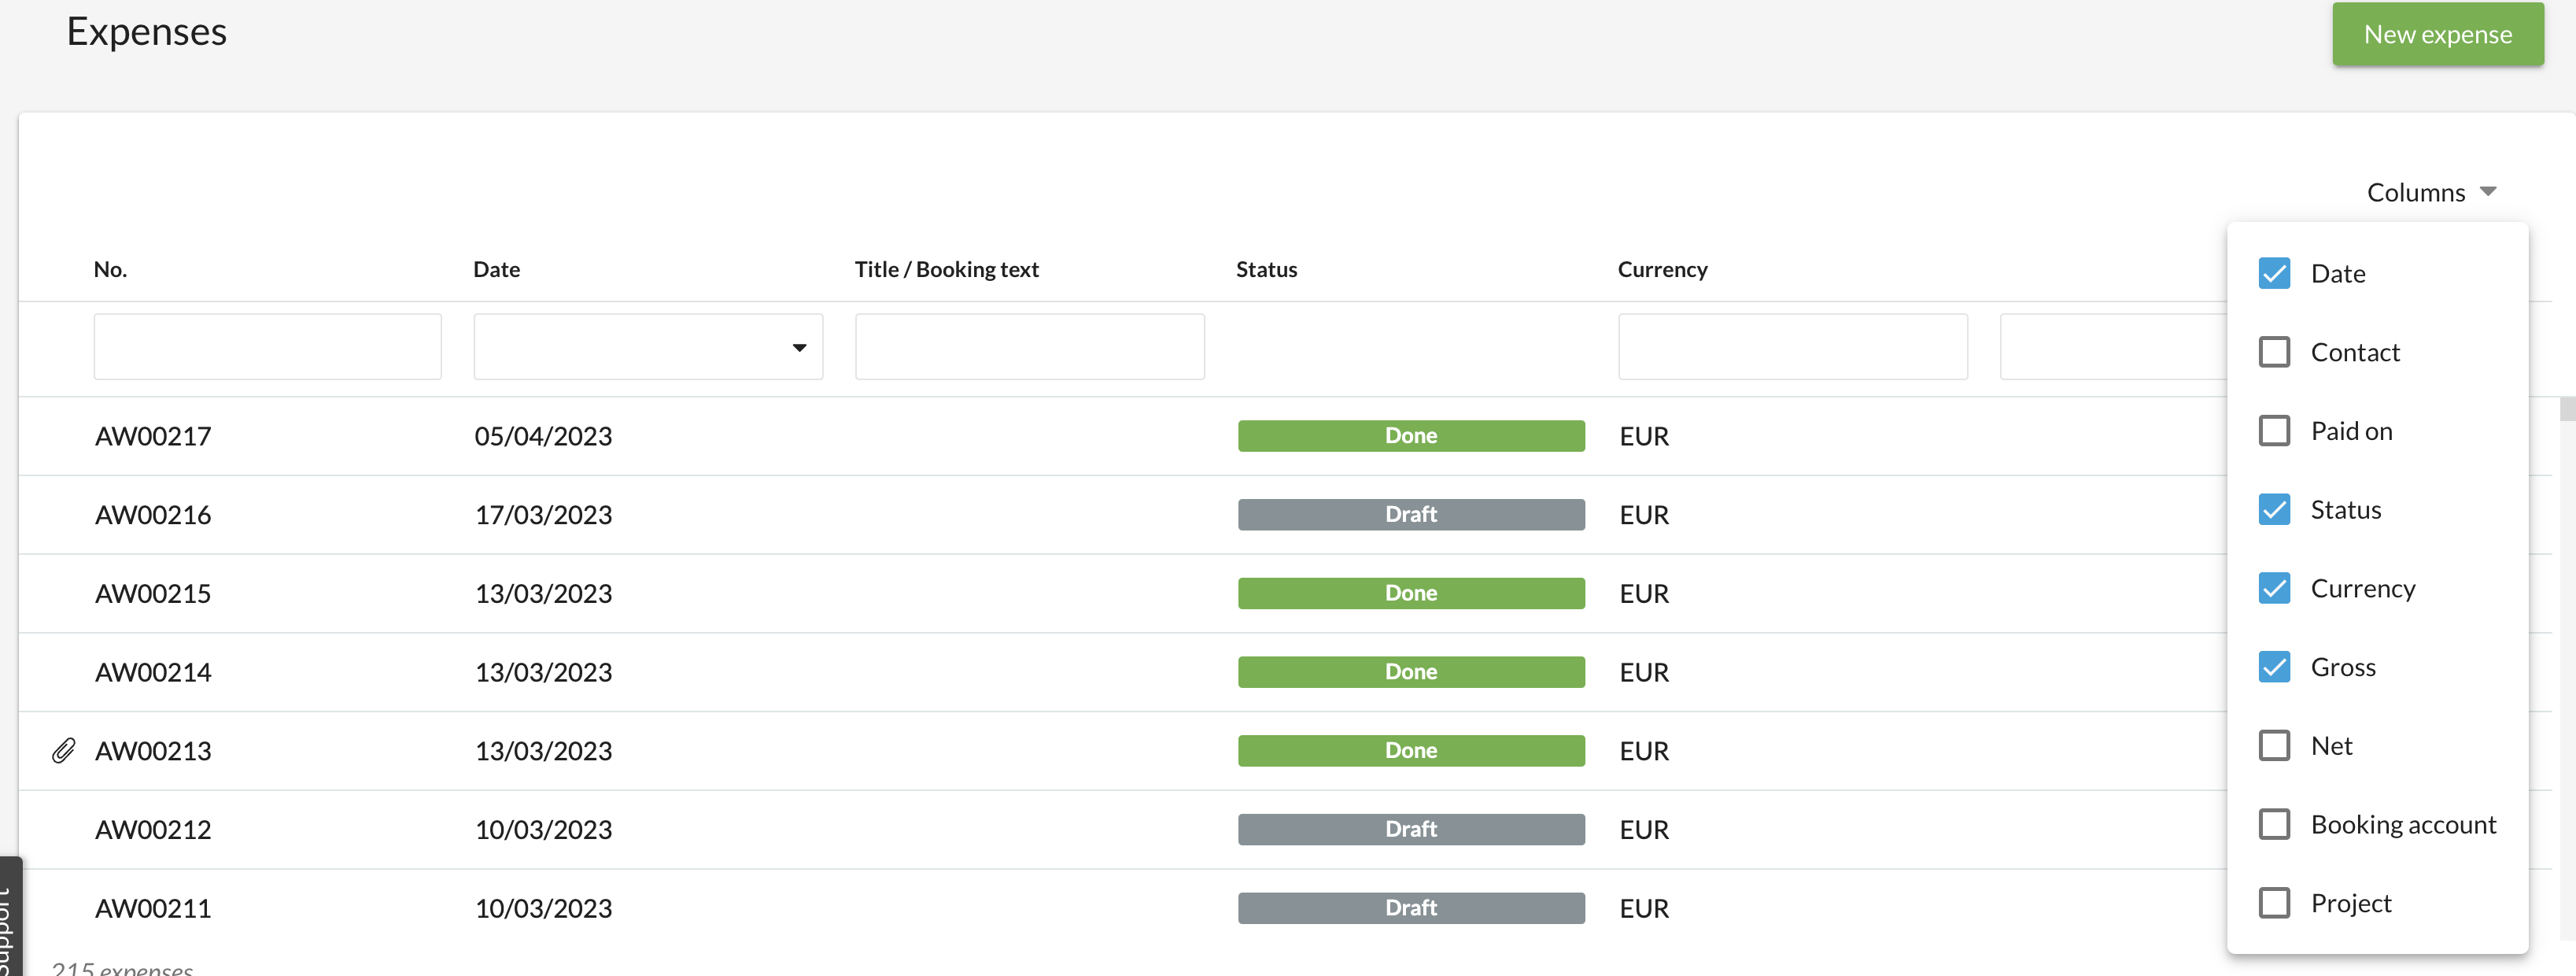Focus the Title / Booking text filter field

(x=1029, y=347)
